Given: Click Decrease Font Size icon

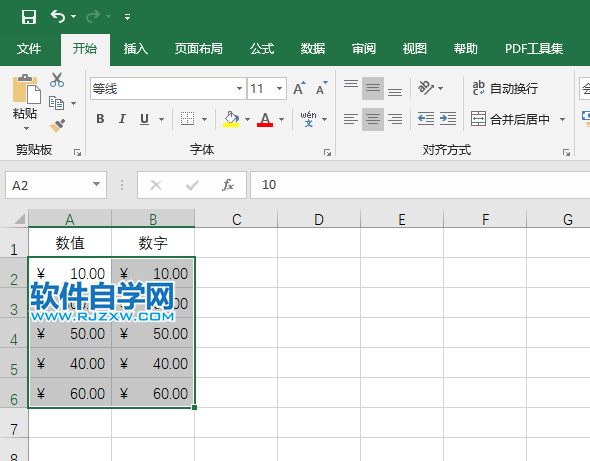Looking at the screenshot, I should click(x=322, y=88).
